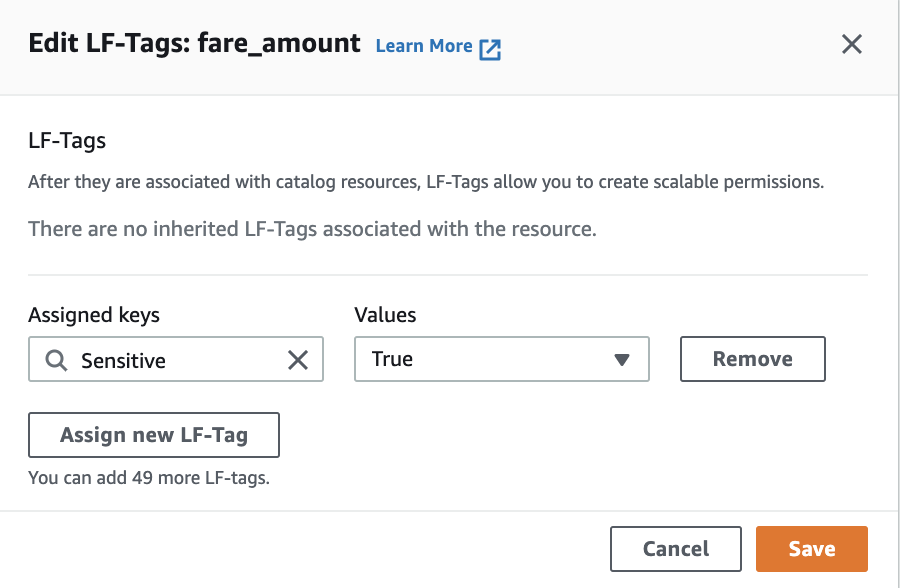Click the Values dropdown arrow triangle
Image resolution: width=900 pixels, height=588 pixels.
[621, 360]
